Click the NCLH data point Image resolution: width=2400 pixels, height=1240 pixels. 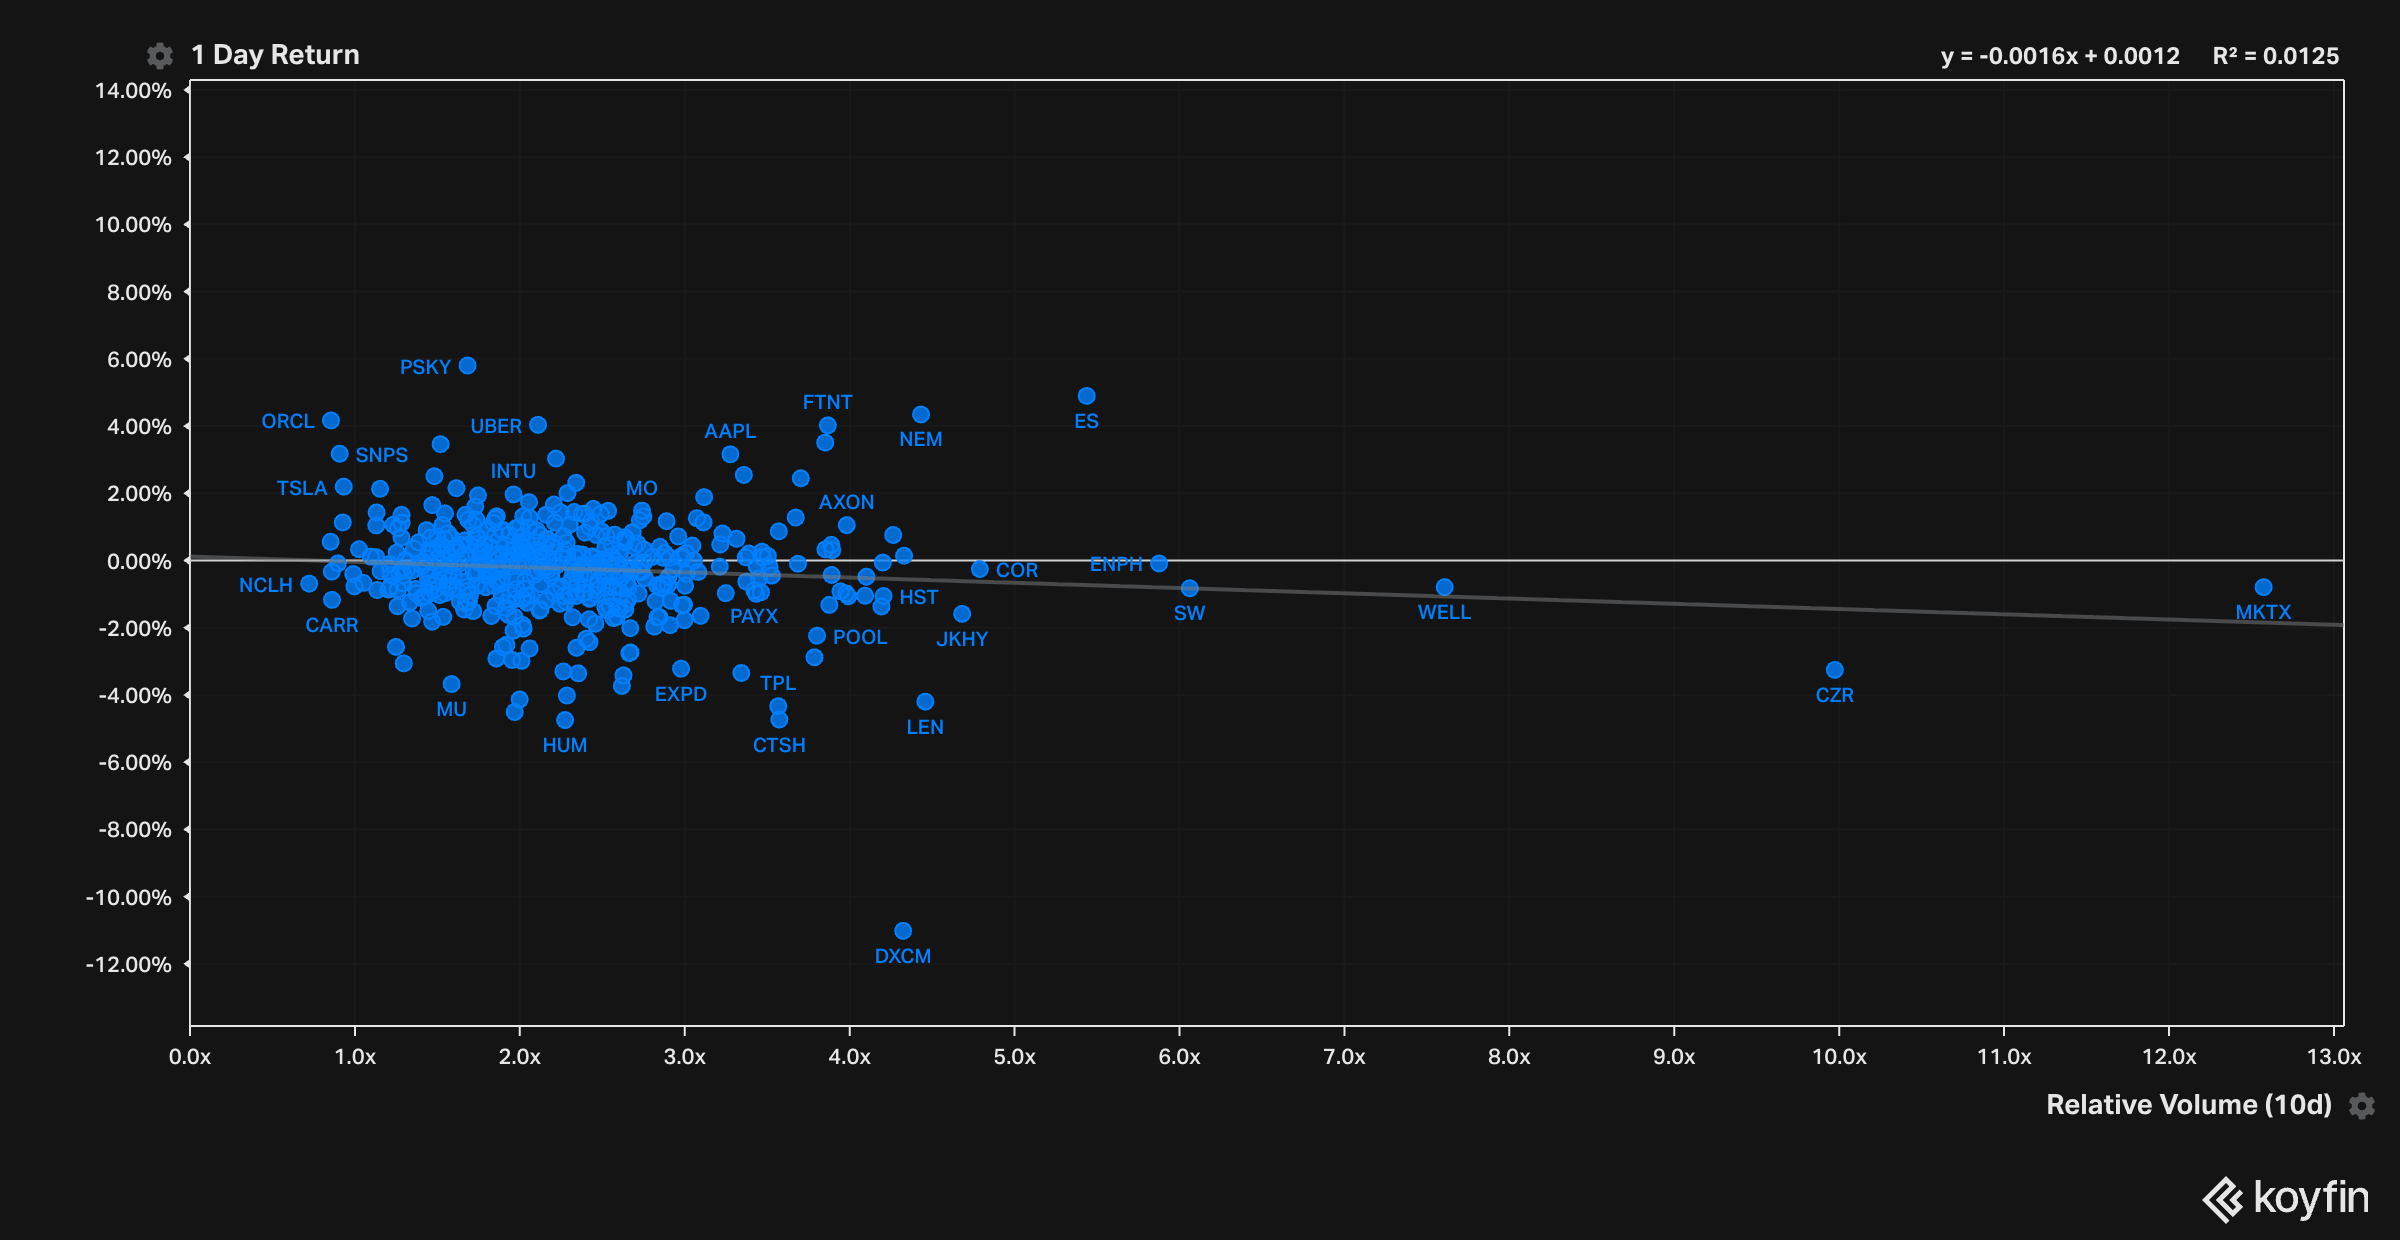[309, 584]
